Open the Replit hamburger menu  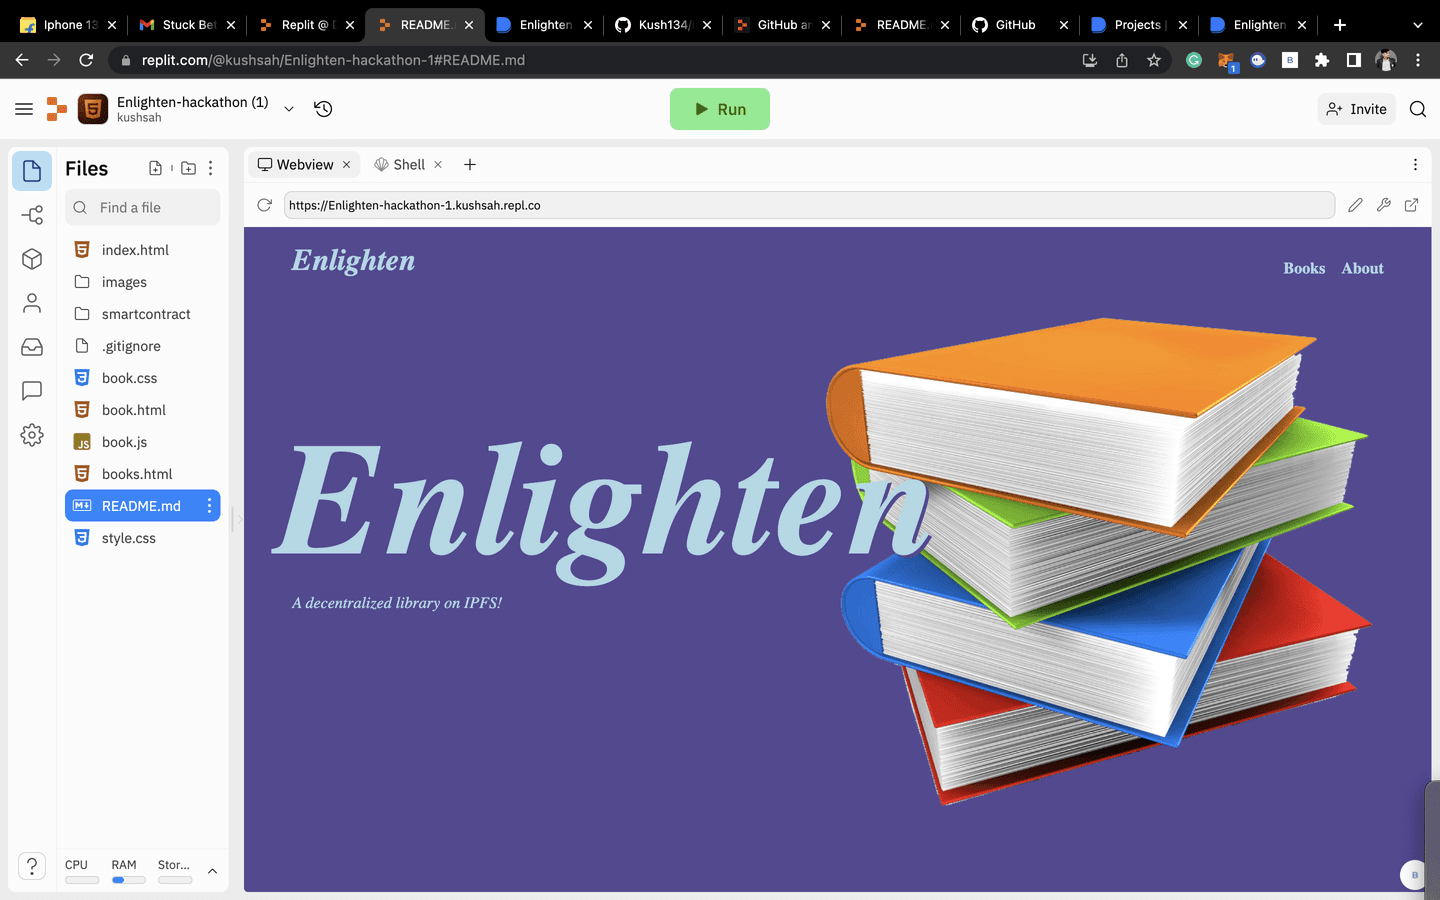pos(24,109)
